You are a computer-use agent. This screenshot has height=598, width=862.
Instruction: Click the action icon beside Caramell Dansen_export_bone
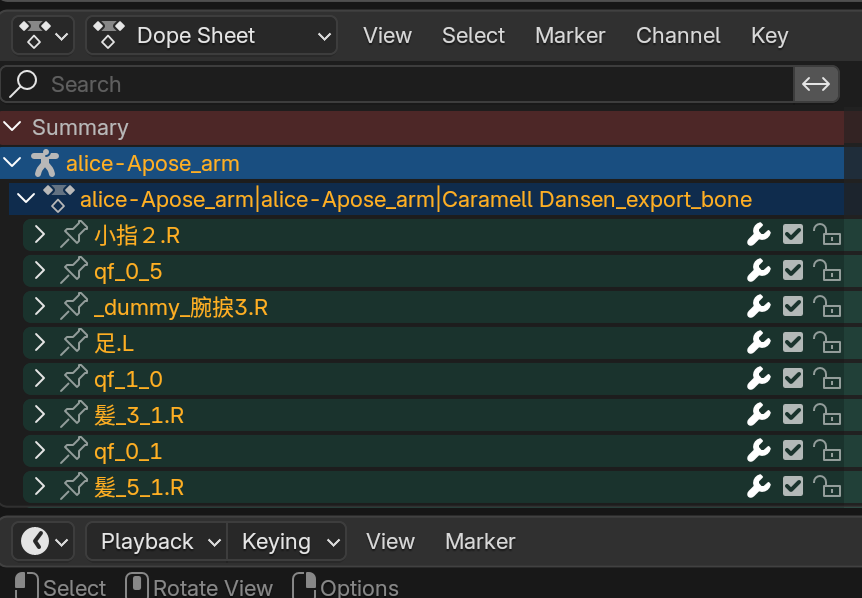pyautogui.click(x=59, y=199)
